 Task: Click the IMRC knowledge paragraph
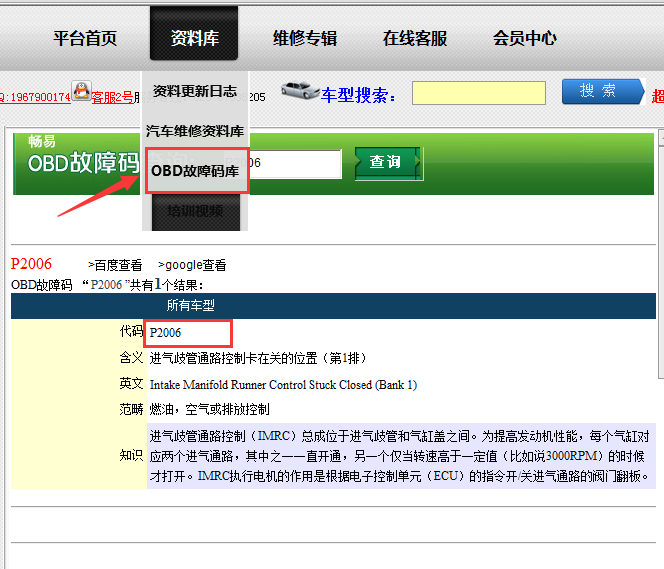pyautogui.click(x=400, y=456)
